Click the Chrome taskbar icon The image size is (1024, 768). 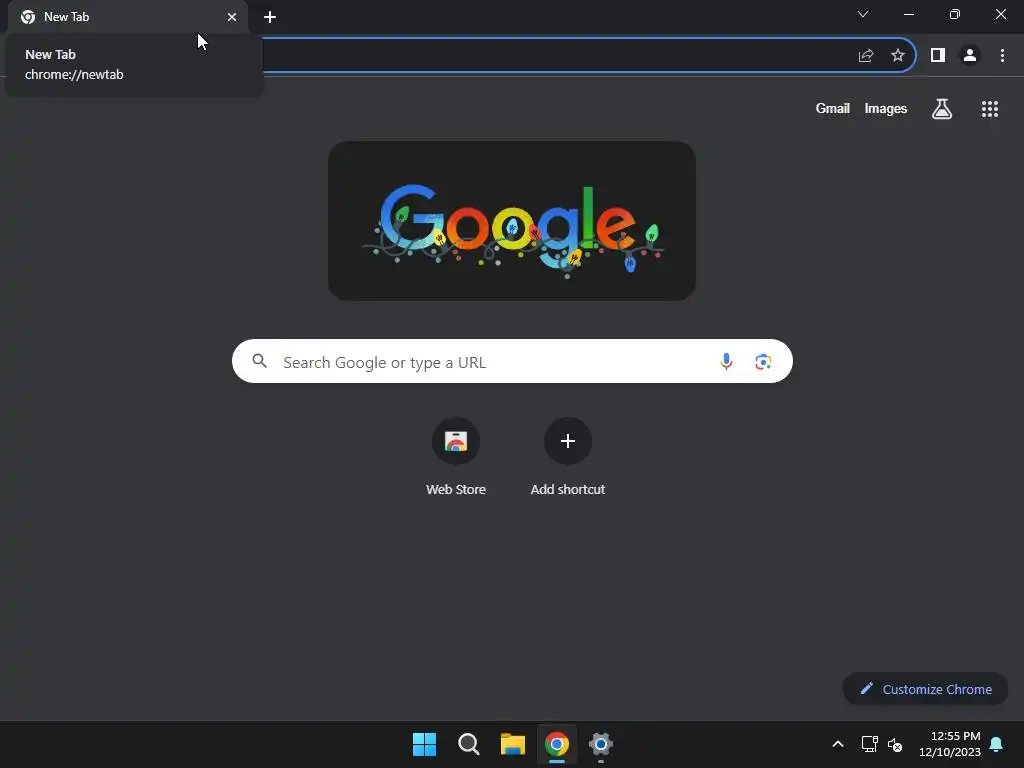click(x=557, y=744)
